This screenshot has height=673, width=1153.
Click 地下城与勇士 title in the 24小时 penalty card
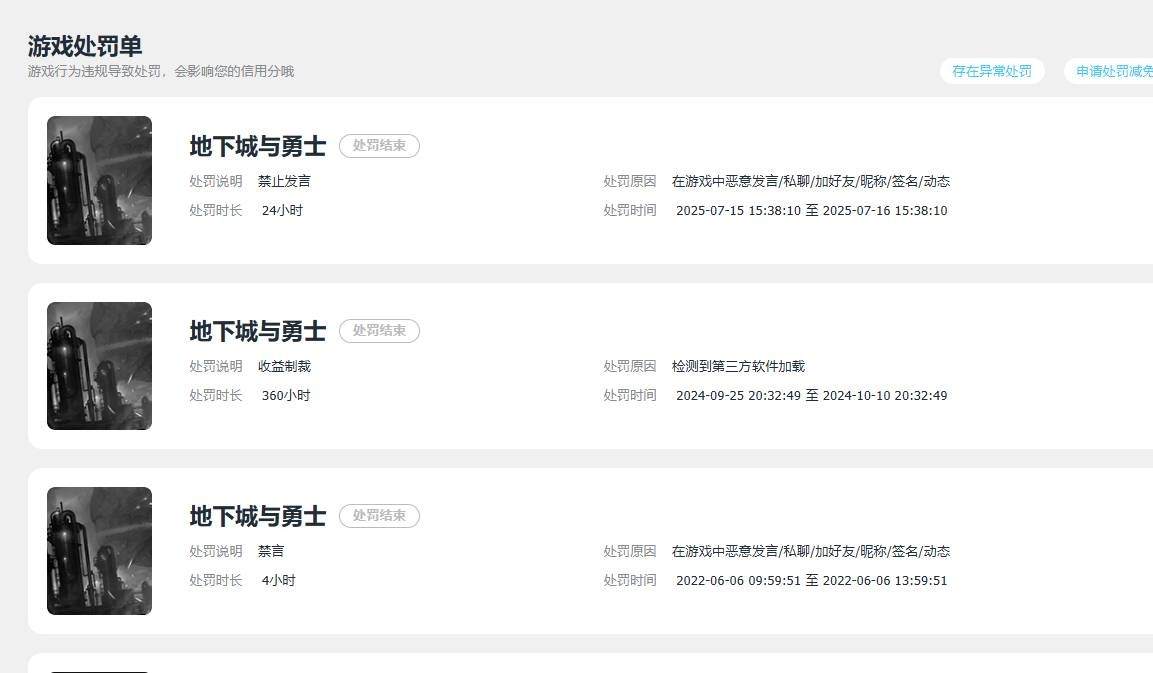(x=257, y=146)
